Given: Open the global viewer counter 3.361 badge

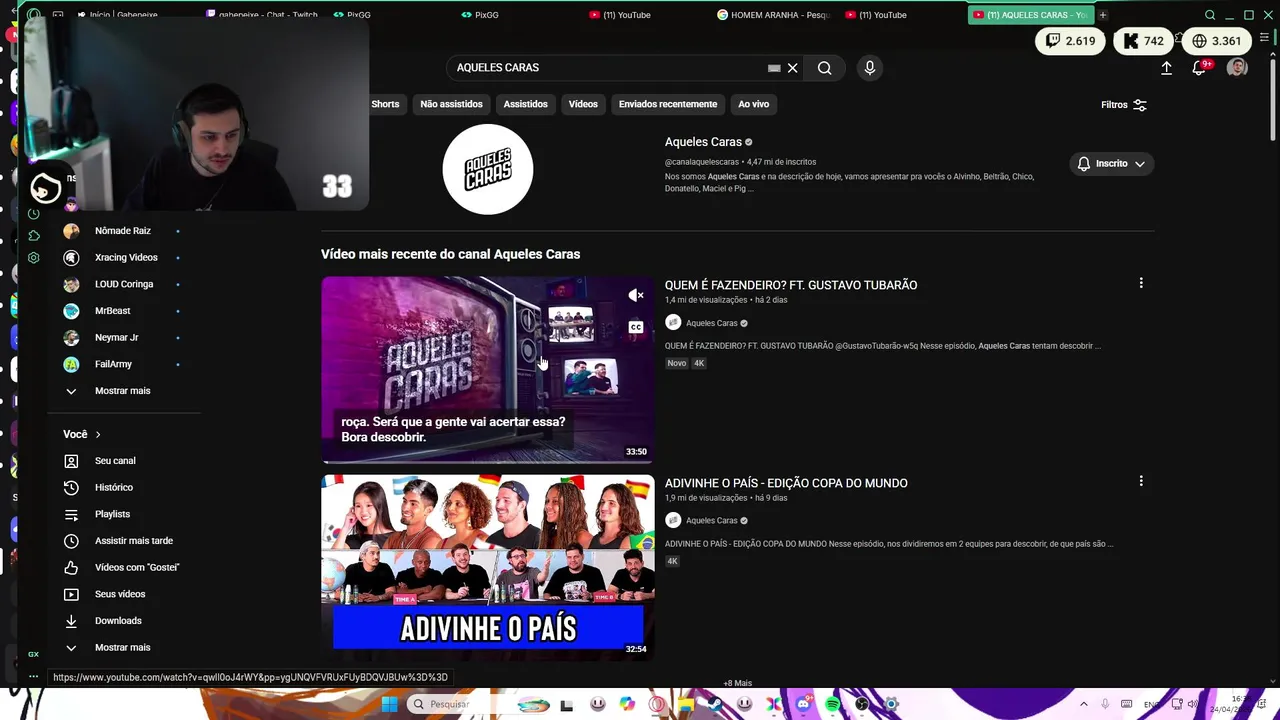Looking at the screenshot, I should coord(1216,41).
